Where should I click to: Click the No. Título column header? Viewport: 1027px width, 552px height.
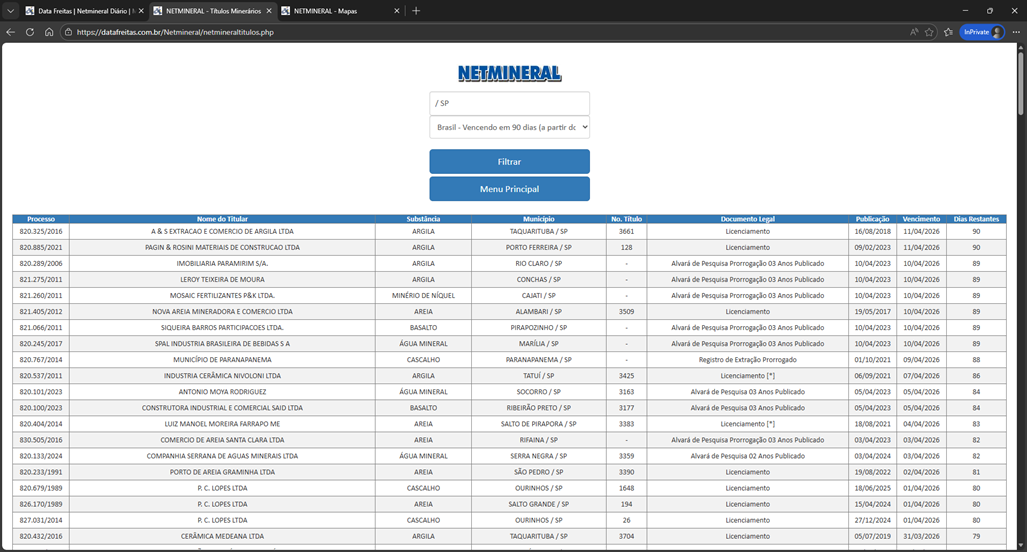click(x=626, y=219)
